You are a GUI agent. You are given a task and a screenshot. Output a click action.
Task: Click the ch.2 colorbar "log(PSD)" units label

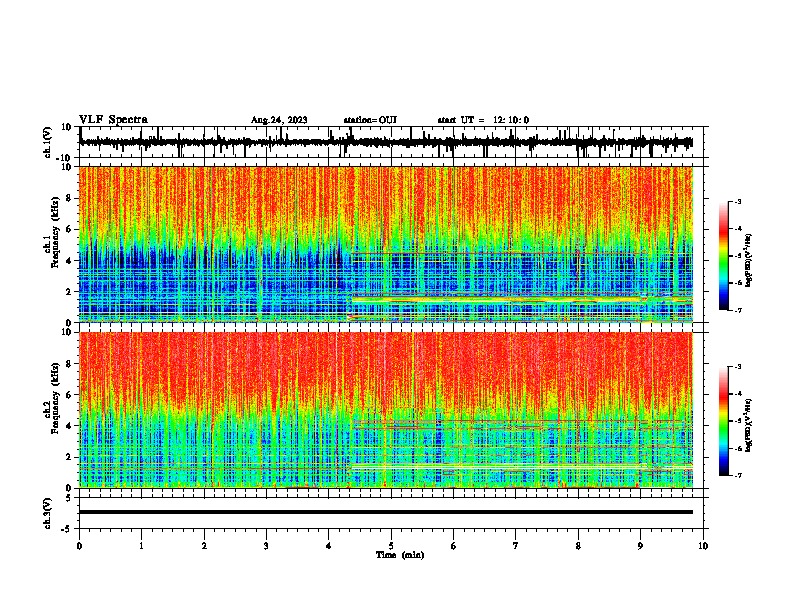pyautogui.click(x=749, y=425)
